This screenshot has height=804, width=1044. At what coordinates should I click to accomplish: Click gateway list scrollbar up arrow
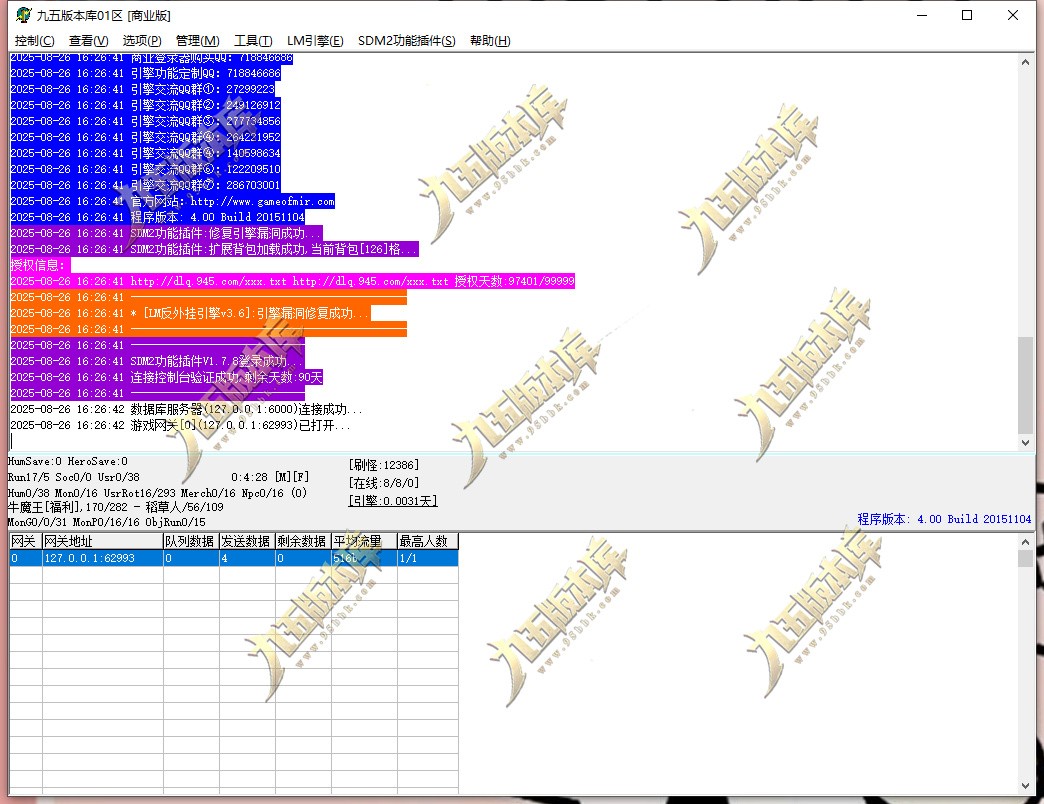1025,542
